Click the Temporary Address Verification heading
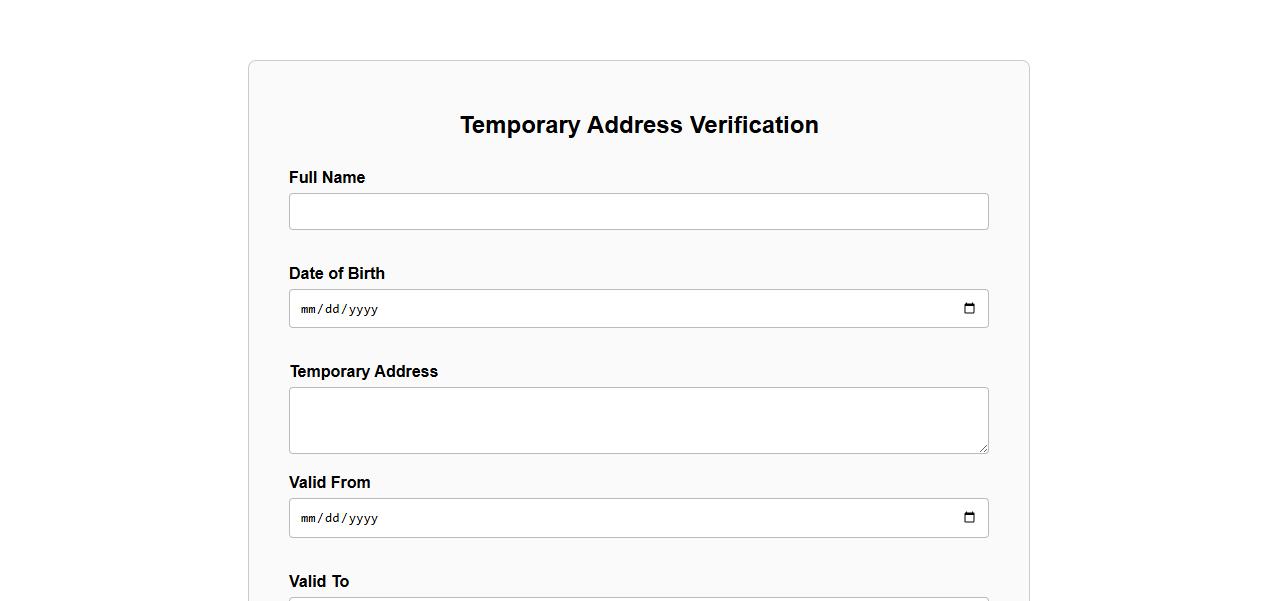Viewport: 1278px width, 601px height. (639, 125)
